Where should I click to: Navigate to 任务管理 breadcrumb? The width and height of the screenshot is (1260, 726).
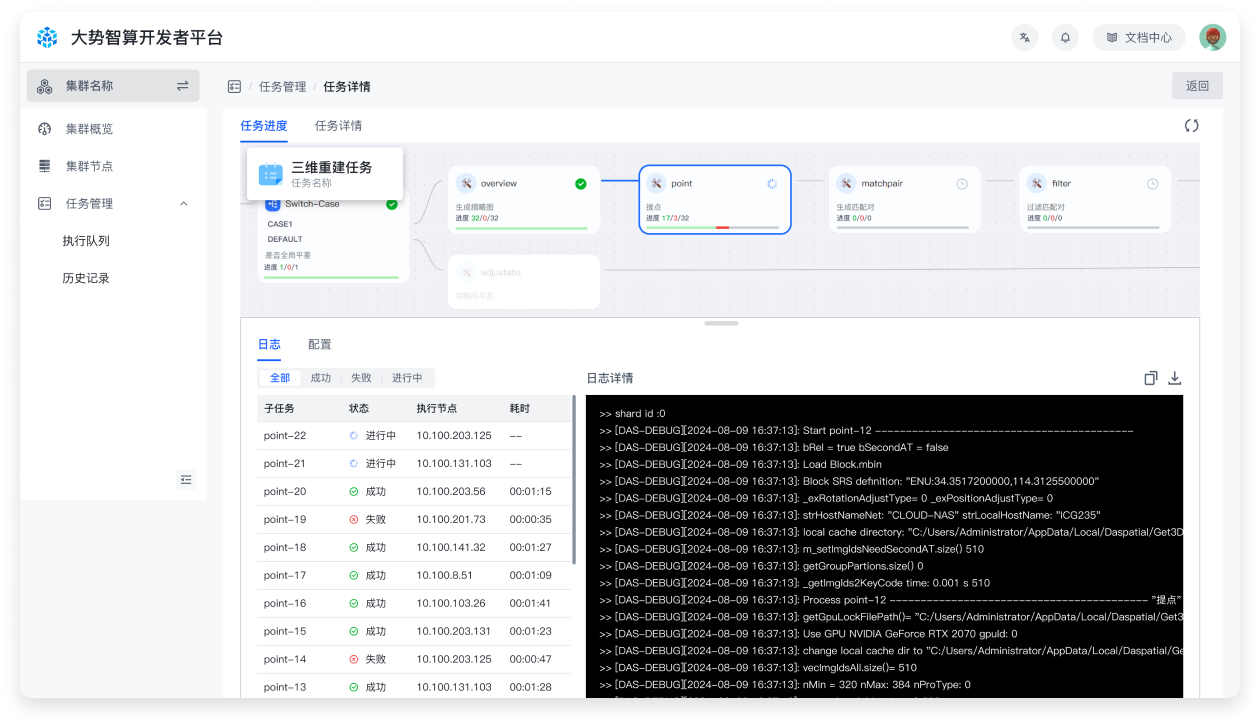282,87
